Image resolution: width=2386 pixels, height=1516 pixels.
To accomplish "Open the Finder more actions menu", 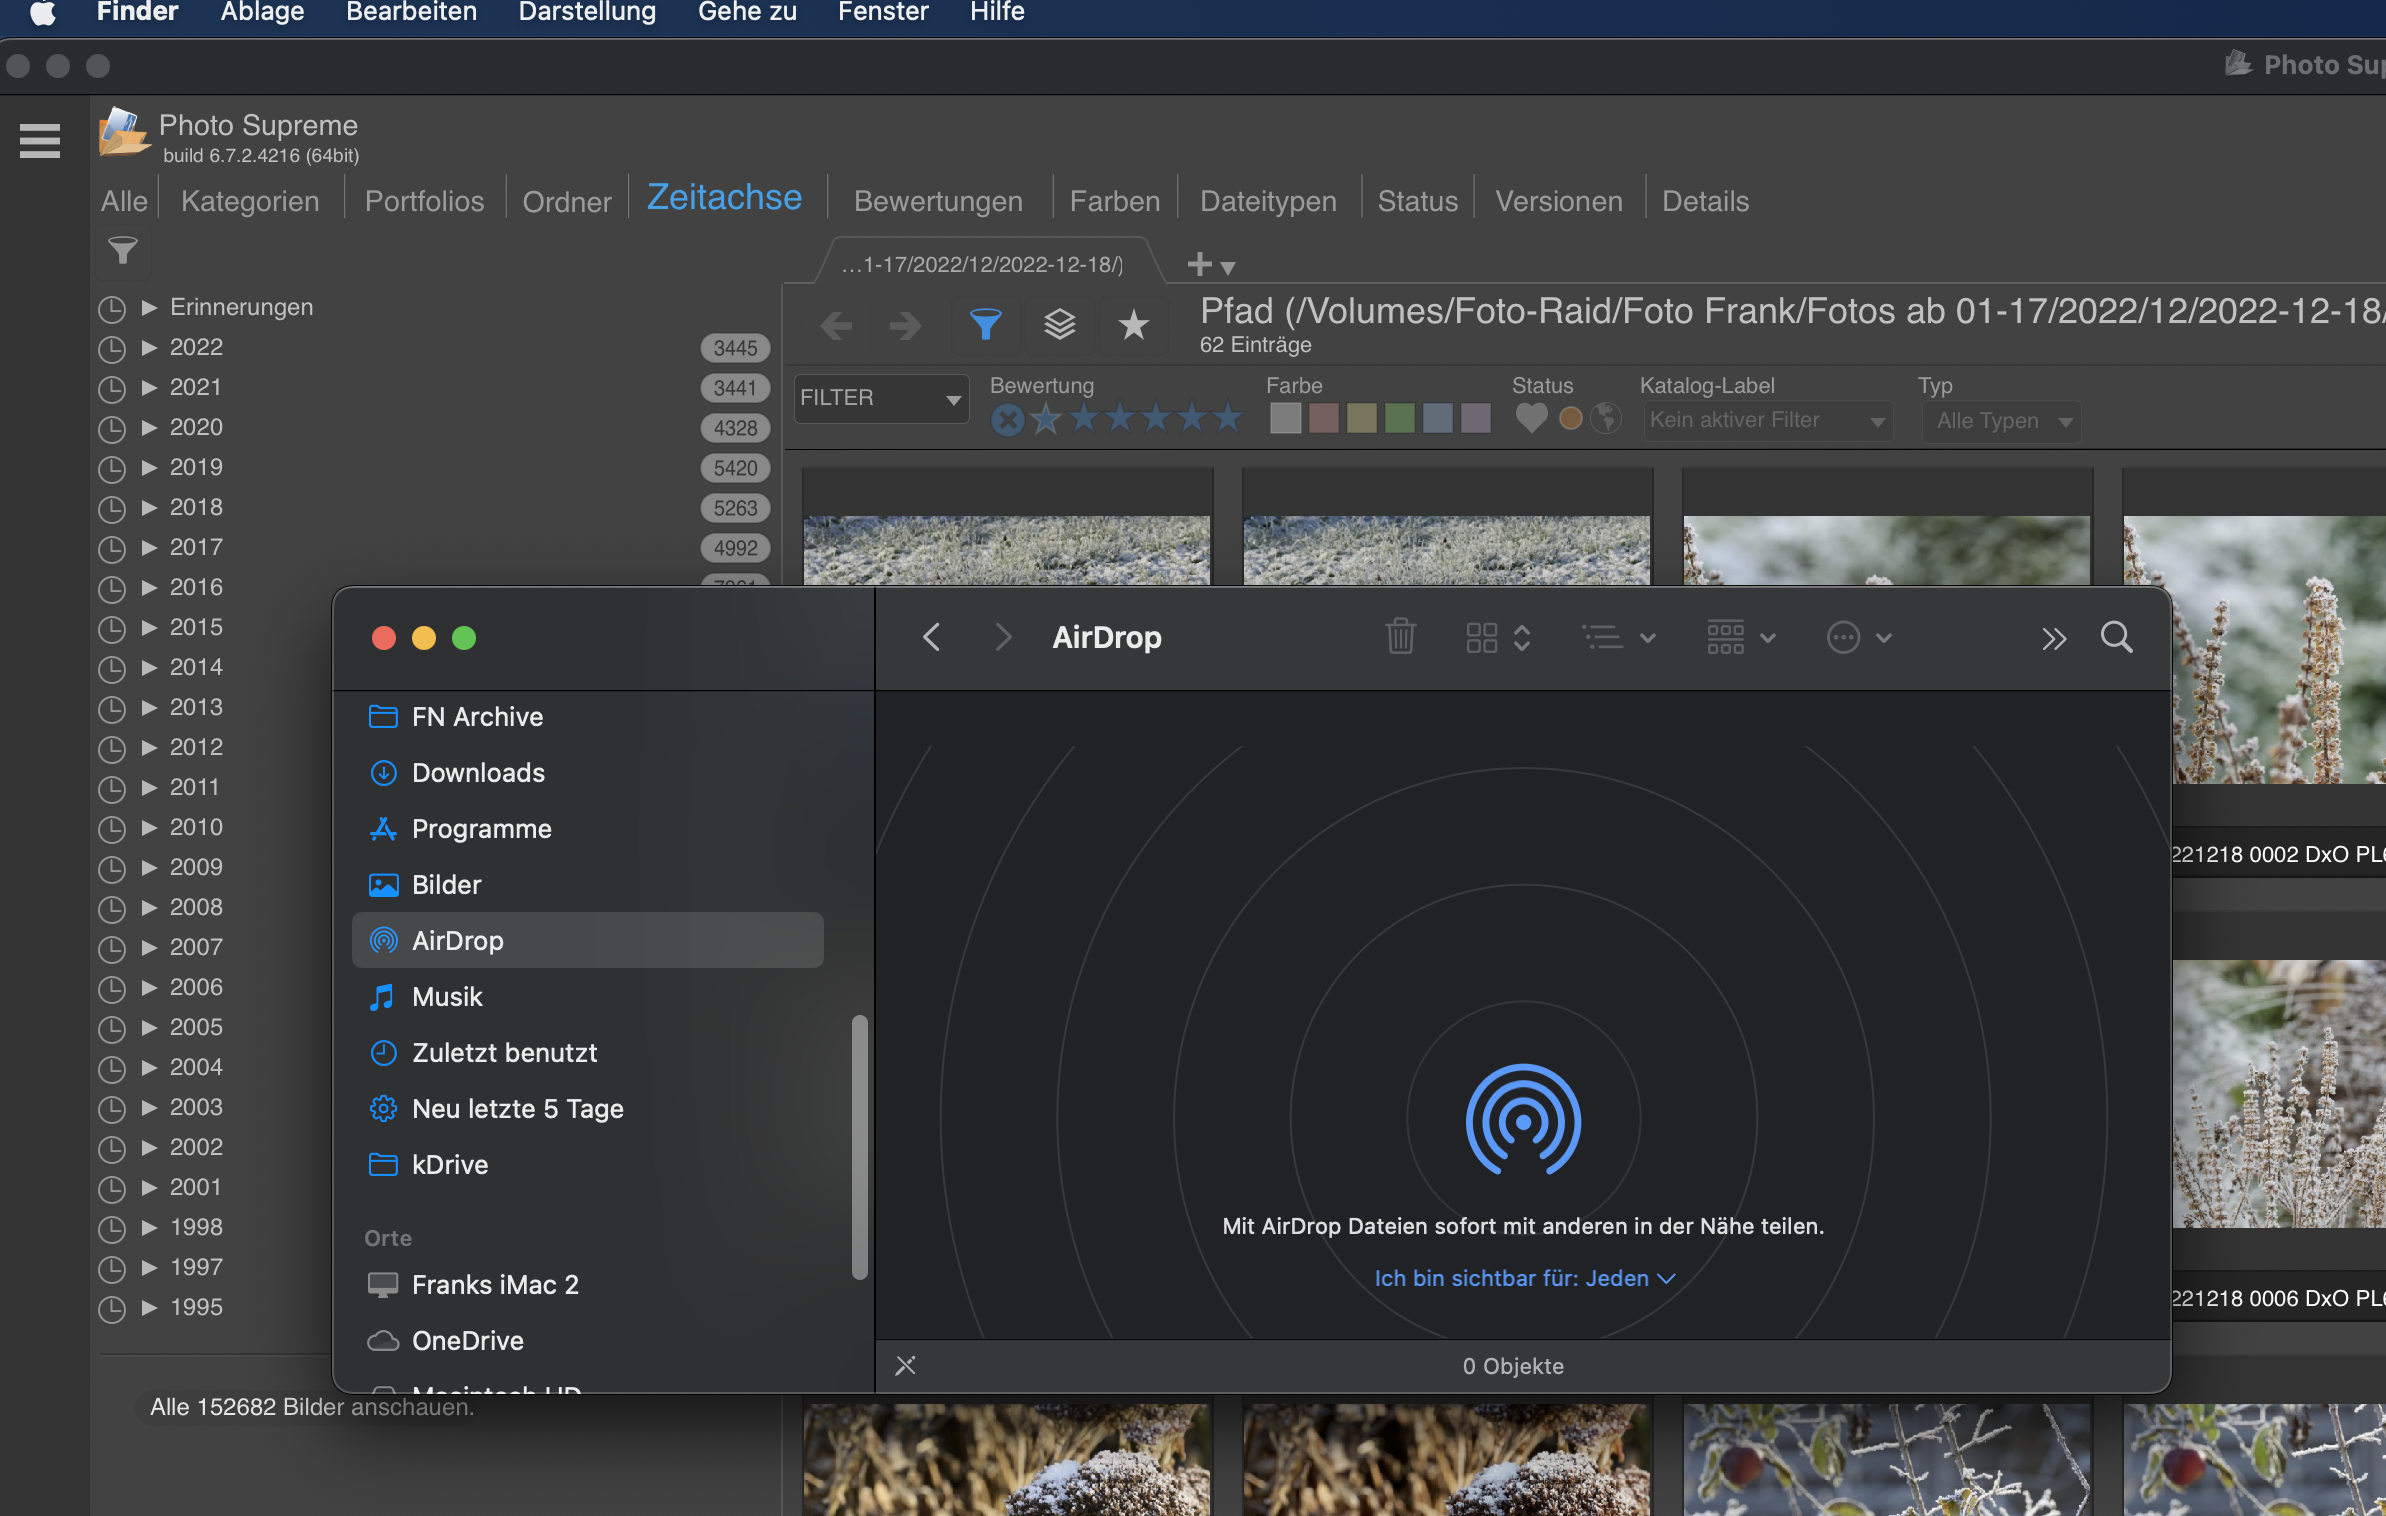I will coord(1858,637).
